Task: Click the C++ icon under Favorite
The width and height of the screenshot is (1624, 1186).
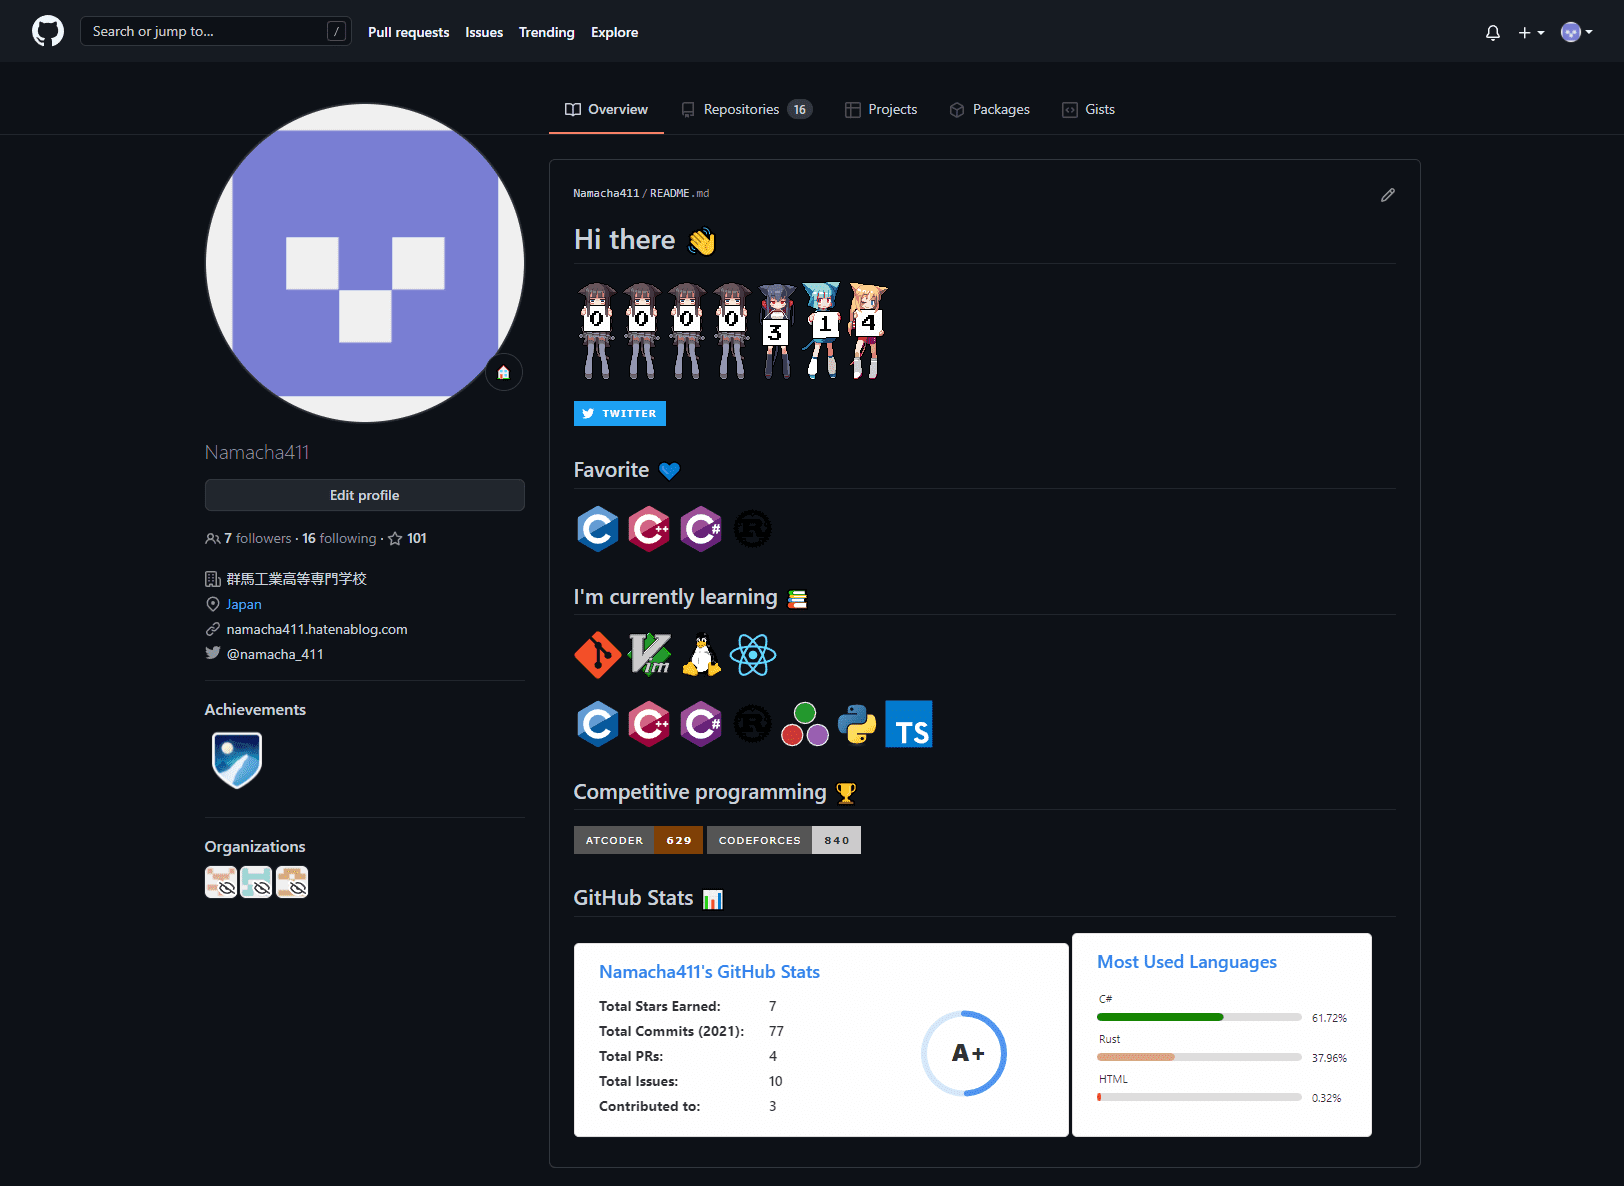Action: pyautogui.click(x=650, y=529)
